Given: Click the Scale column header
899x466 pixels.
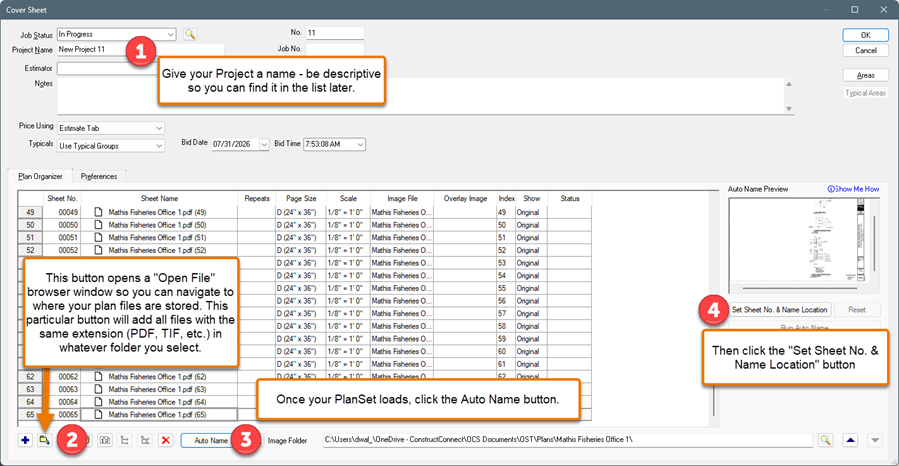Looking at the screenshot, I should point(348,198).
